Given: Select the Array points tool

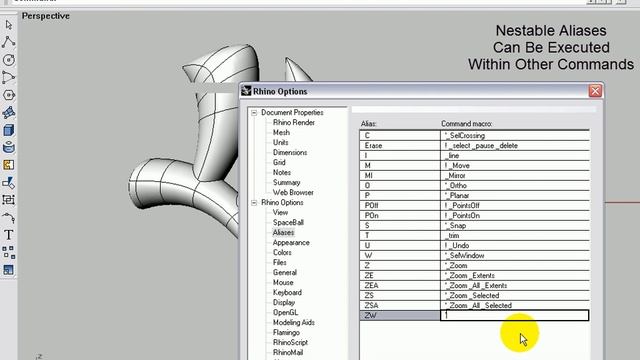Looking at the screenshot, I should [x=9, y=252].
